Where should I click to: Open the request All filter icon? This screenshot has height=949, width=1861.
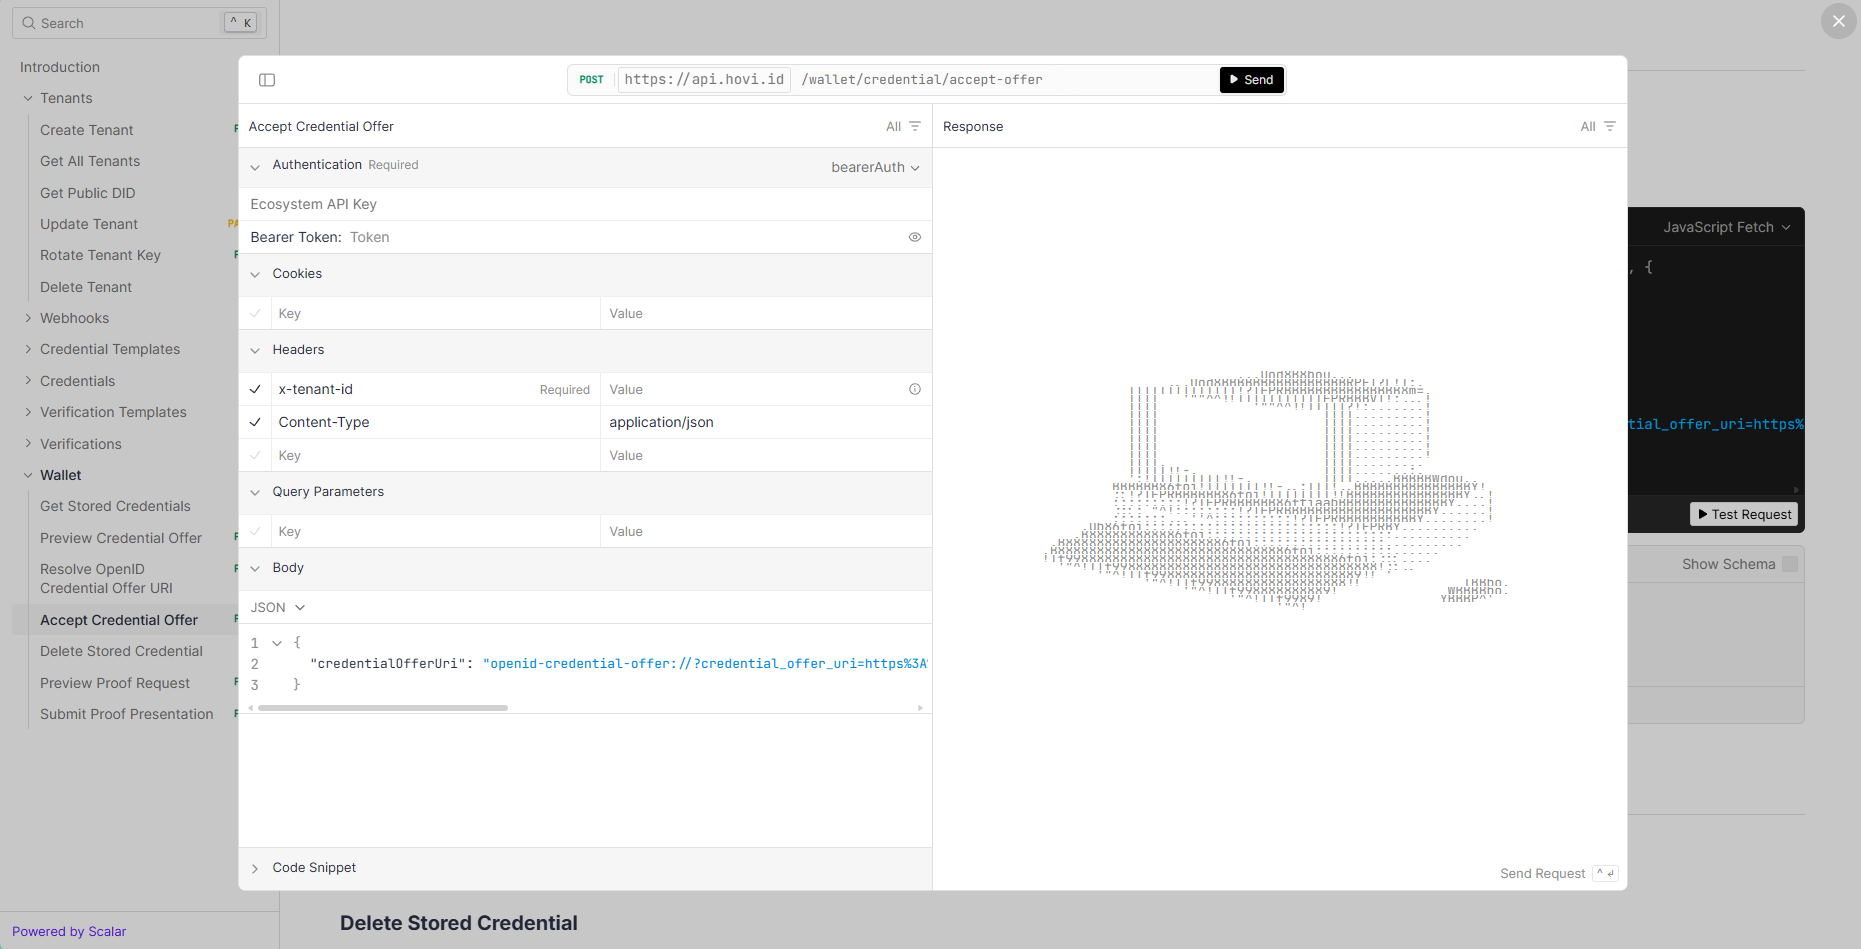pyautogui.click(x=913, y=127)
